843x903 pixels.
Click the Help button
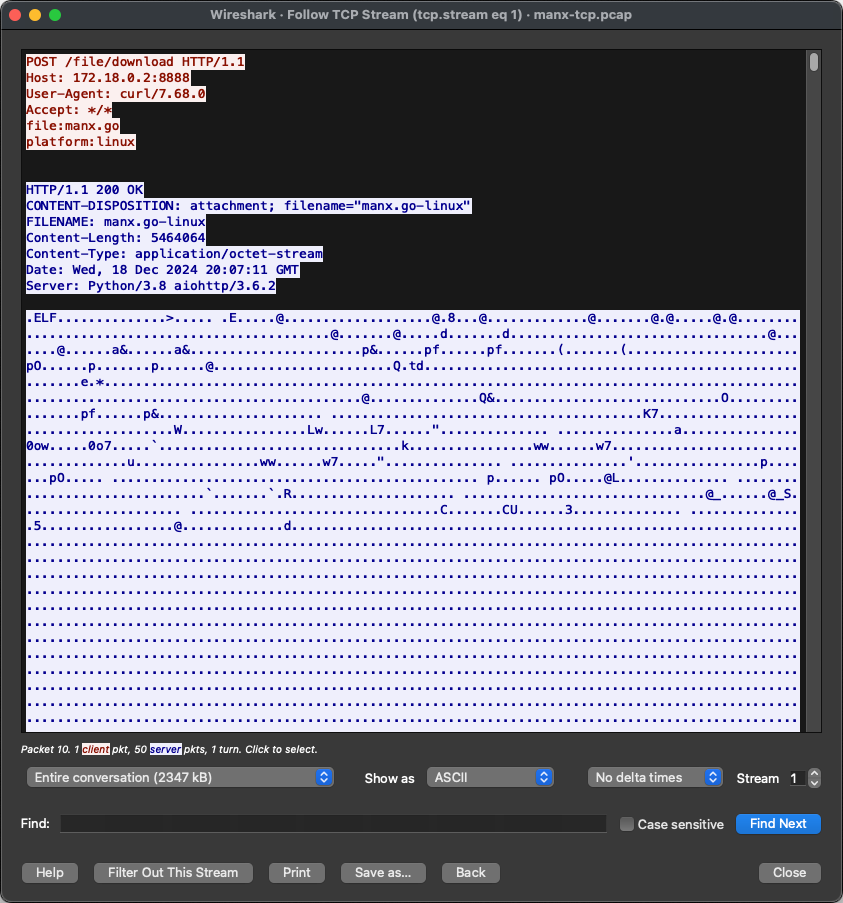click(x=49, y=872)
